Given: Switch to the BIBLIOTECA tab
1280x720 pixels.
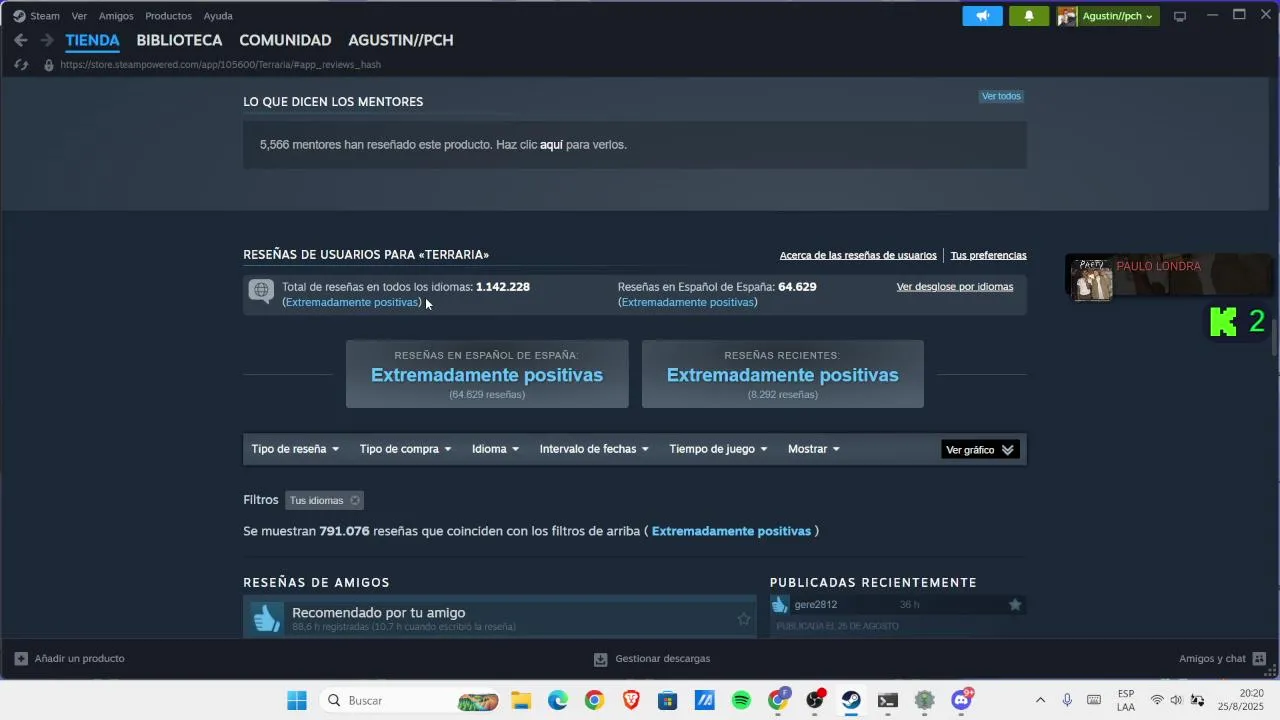Looking at the screenshot, I should [x=179, y=40].
